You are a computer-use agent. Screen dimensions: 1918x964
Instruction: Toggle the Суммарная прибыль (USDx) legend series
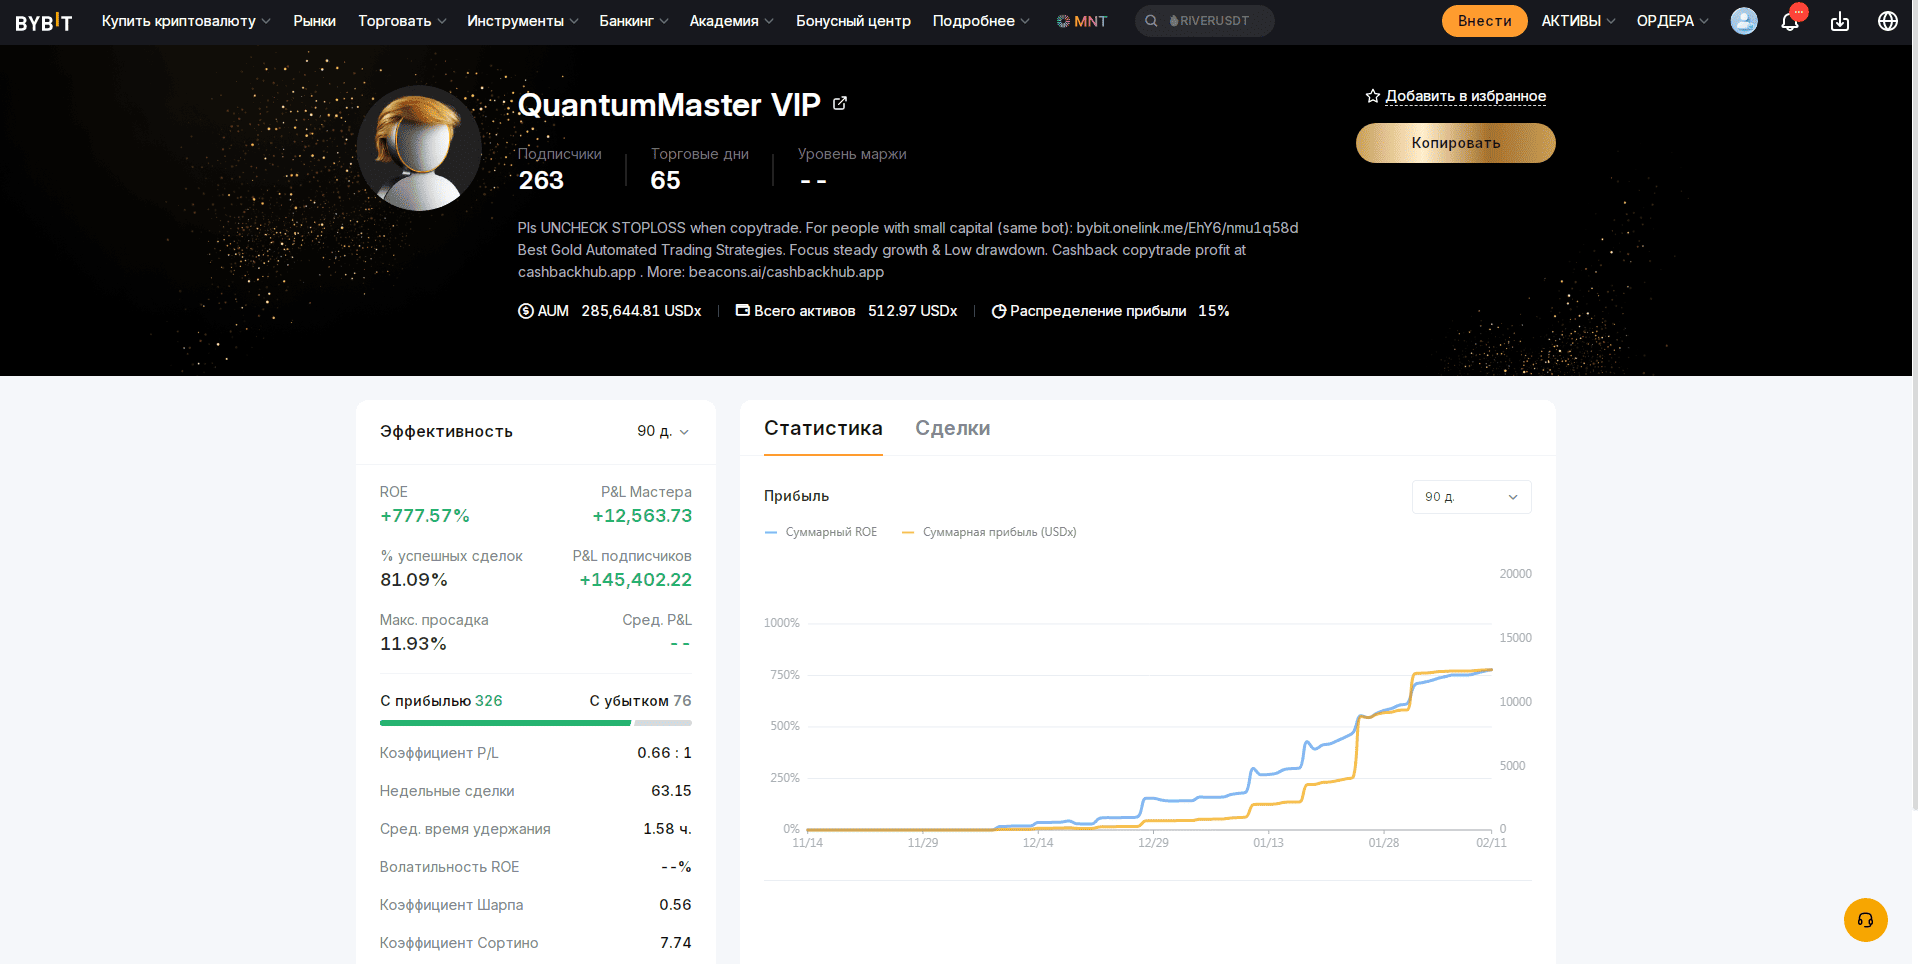tap(989, 532)
